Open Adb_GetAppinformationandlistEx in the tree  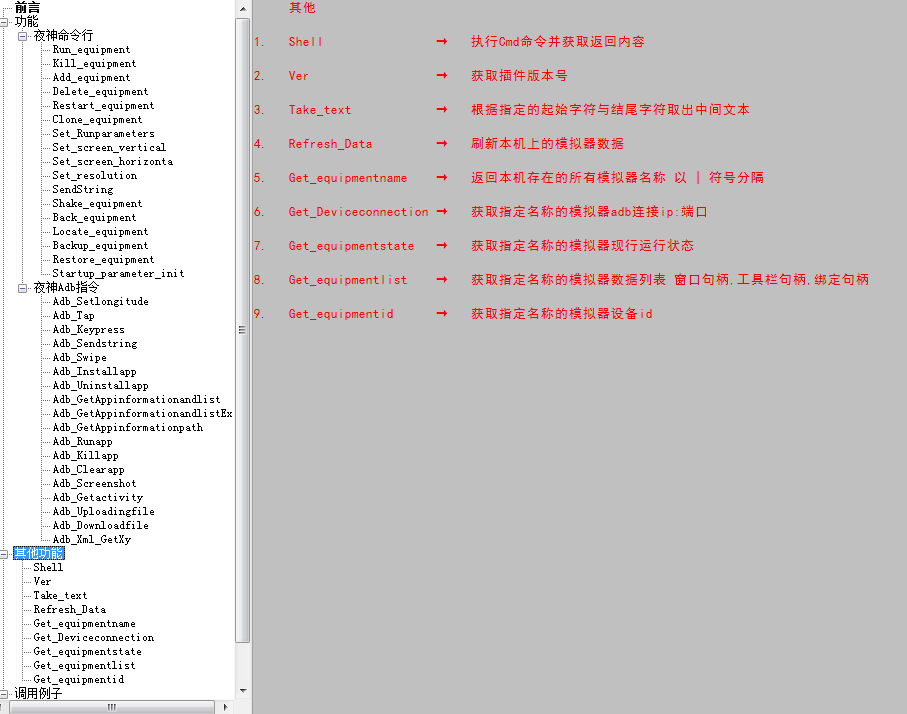(142, 414)
